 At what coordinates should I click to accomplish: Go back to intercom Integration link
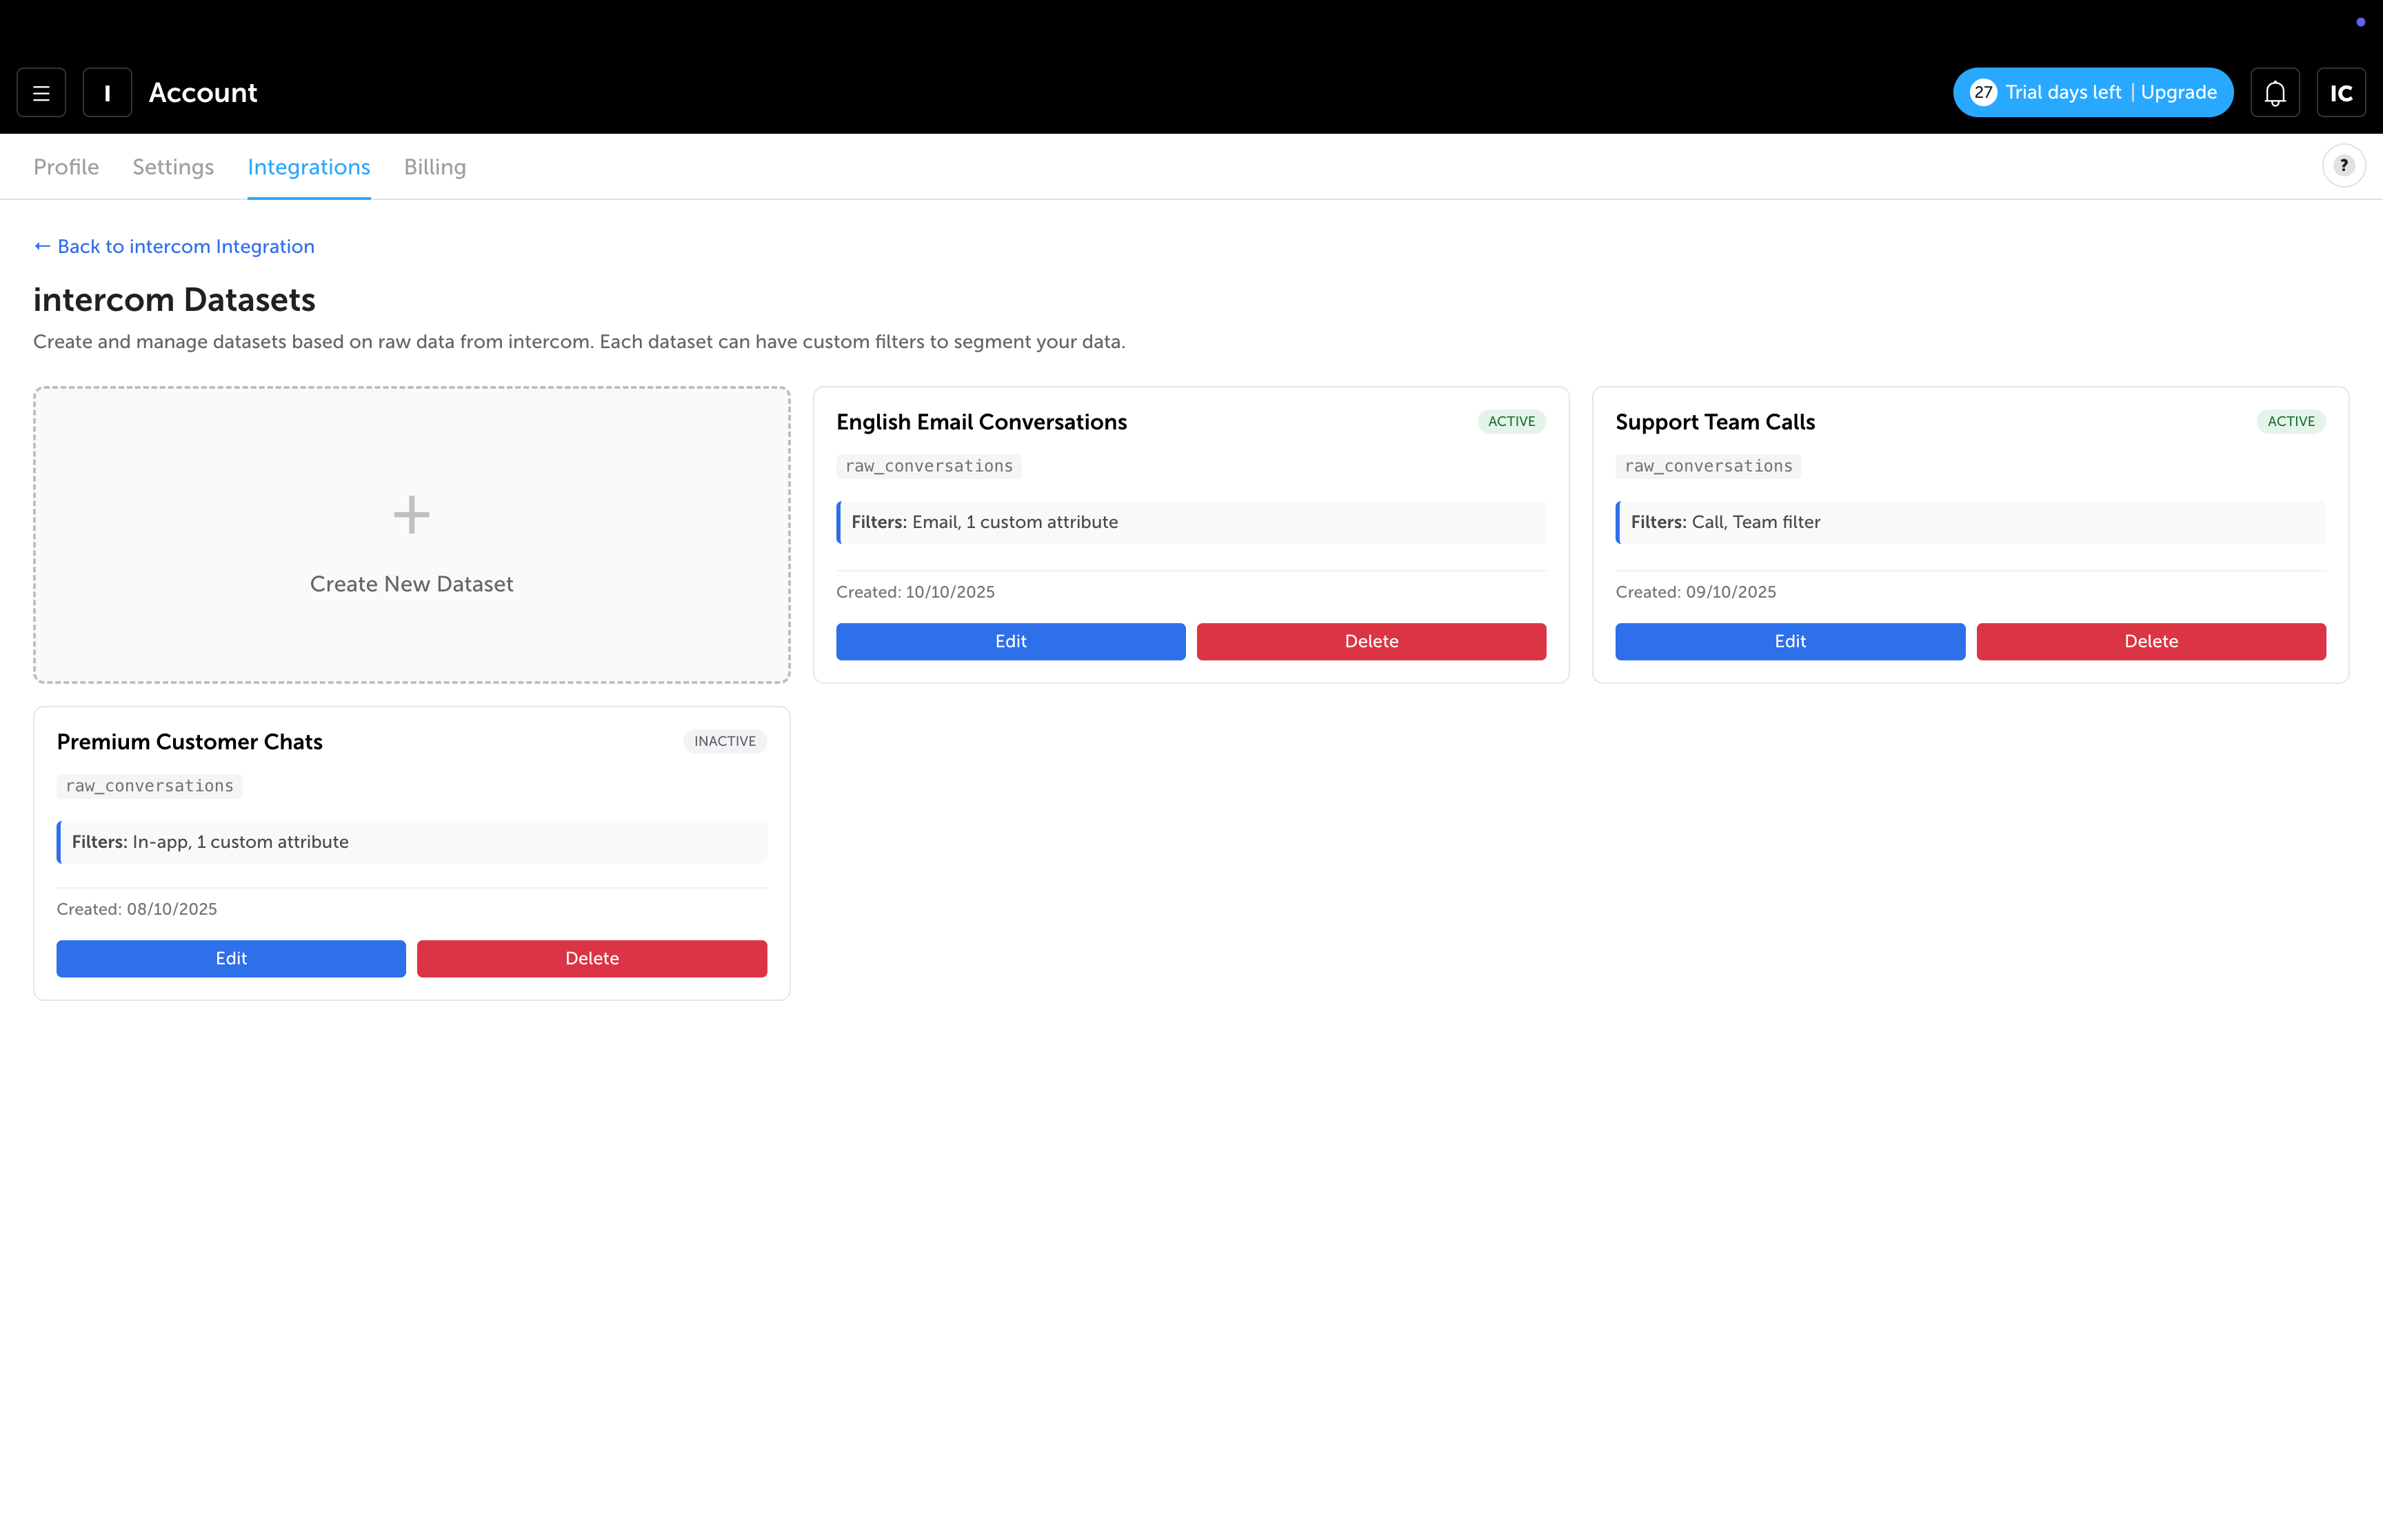(174, 246)
